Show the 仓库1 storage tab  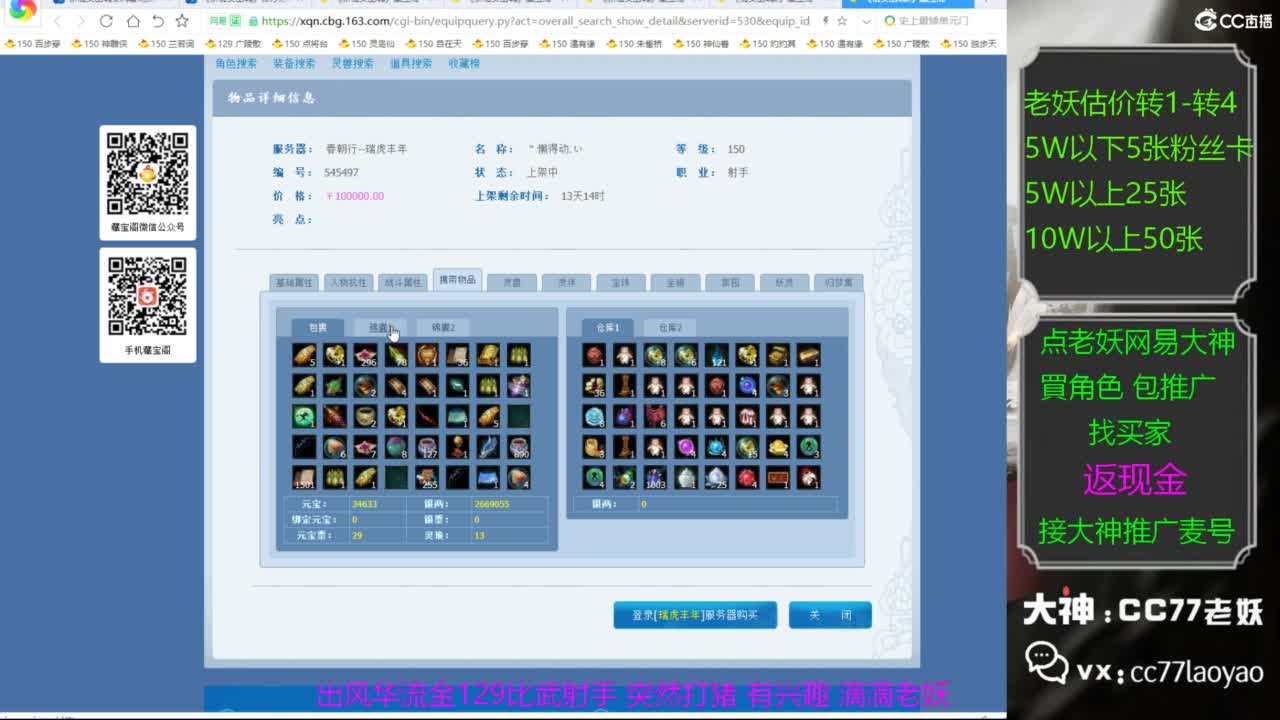608,327
